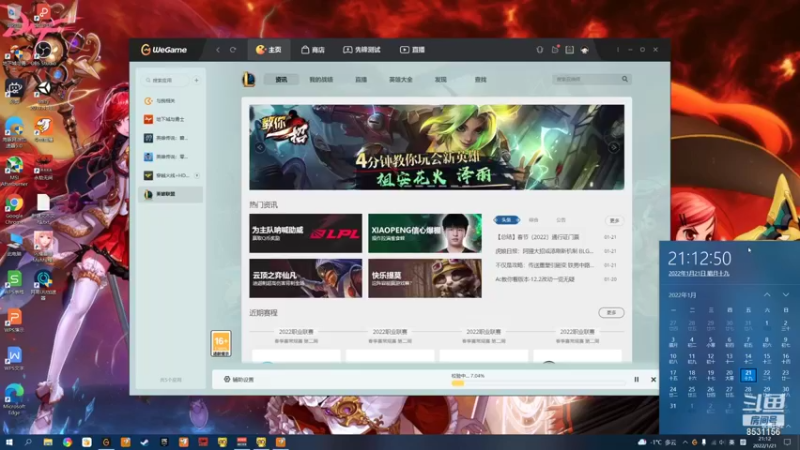
Task: Open the taskbar search icon
Action: [x=28, y=442]
